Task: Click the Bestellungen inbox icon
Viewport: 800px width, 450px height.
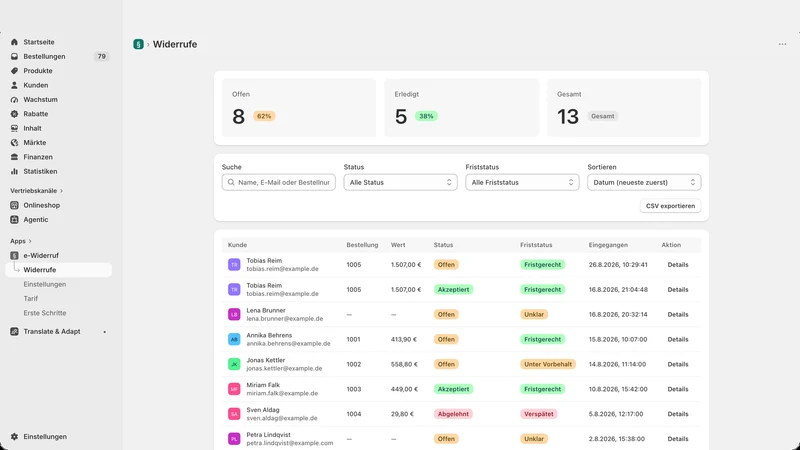Action: 14,56
